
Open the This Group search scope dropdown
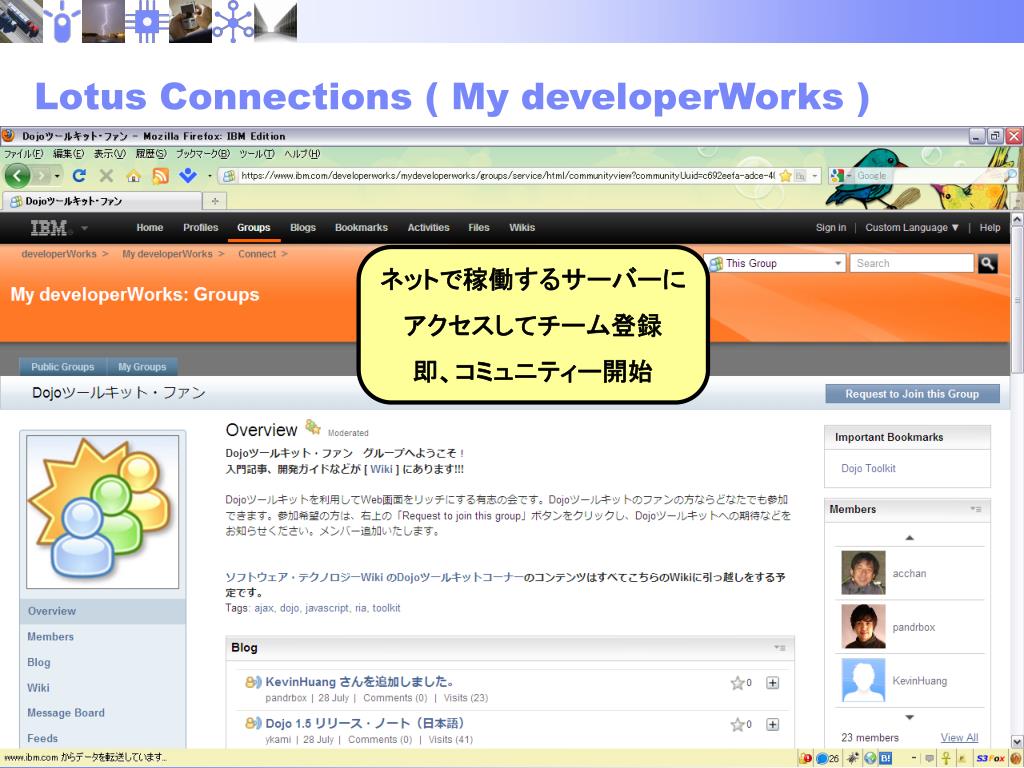pyautogui.click(x=775, y=263)
